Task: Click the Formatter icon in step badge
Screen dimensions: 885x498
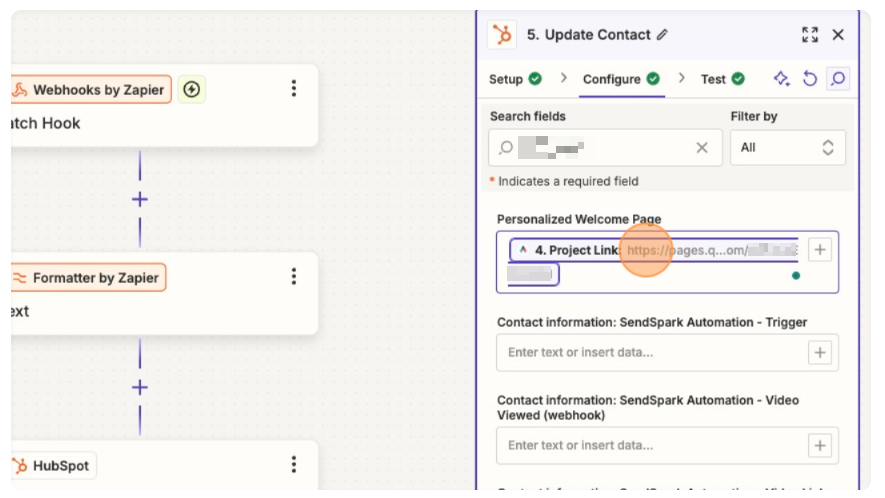Action: pyautogui.click(x=20, y=278)
